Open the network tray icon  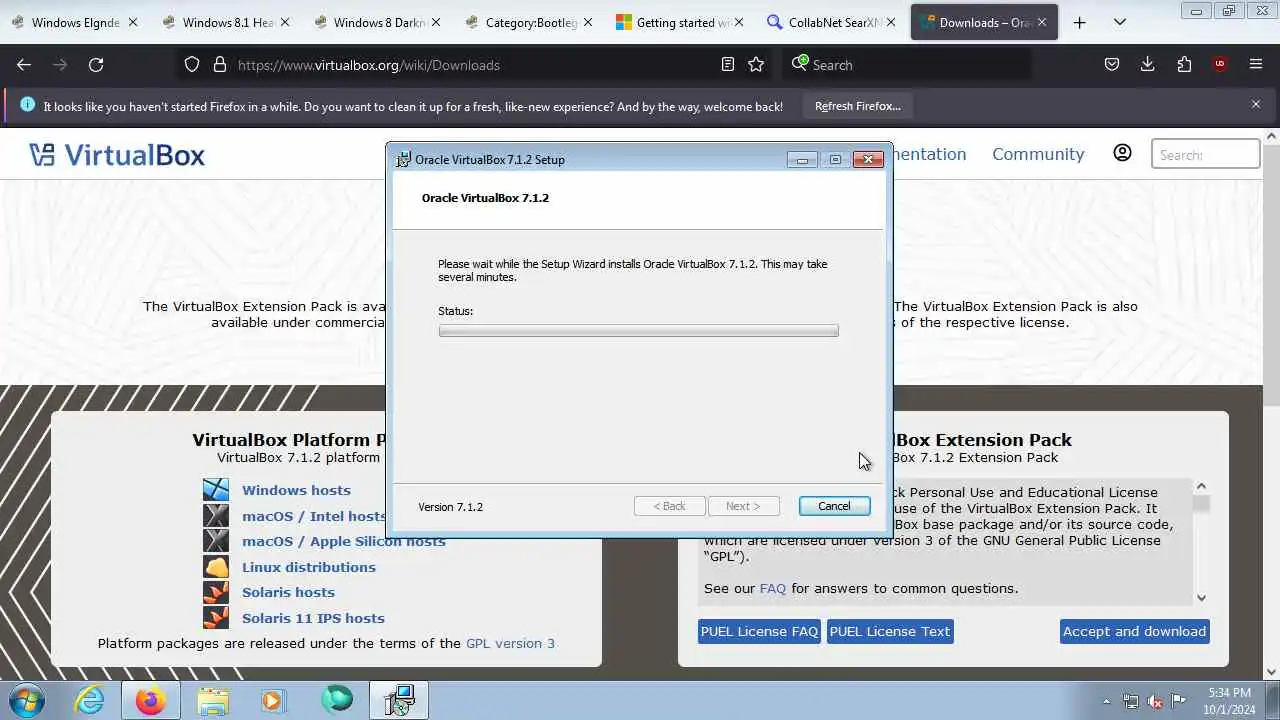tap(1130, 701)
